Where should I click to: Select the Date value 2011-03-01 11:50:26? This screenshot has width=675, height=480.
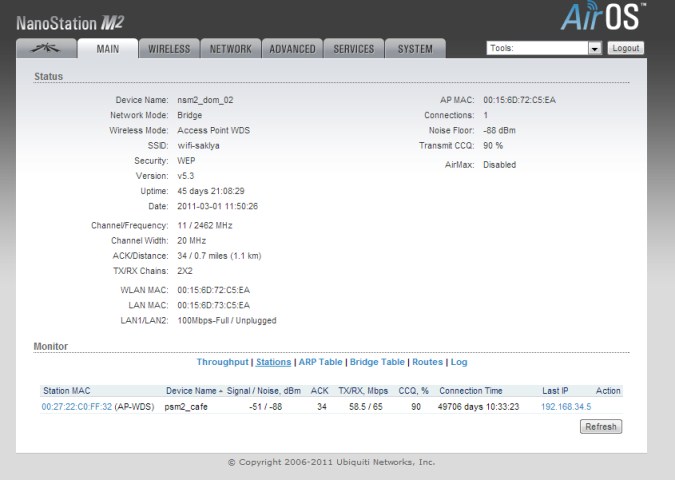(217, 206)
